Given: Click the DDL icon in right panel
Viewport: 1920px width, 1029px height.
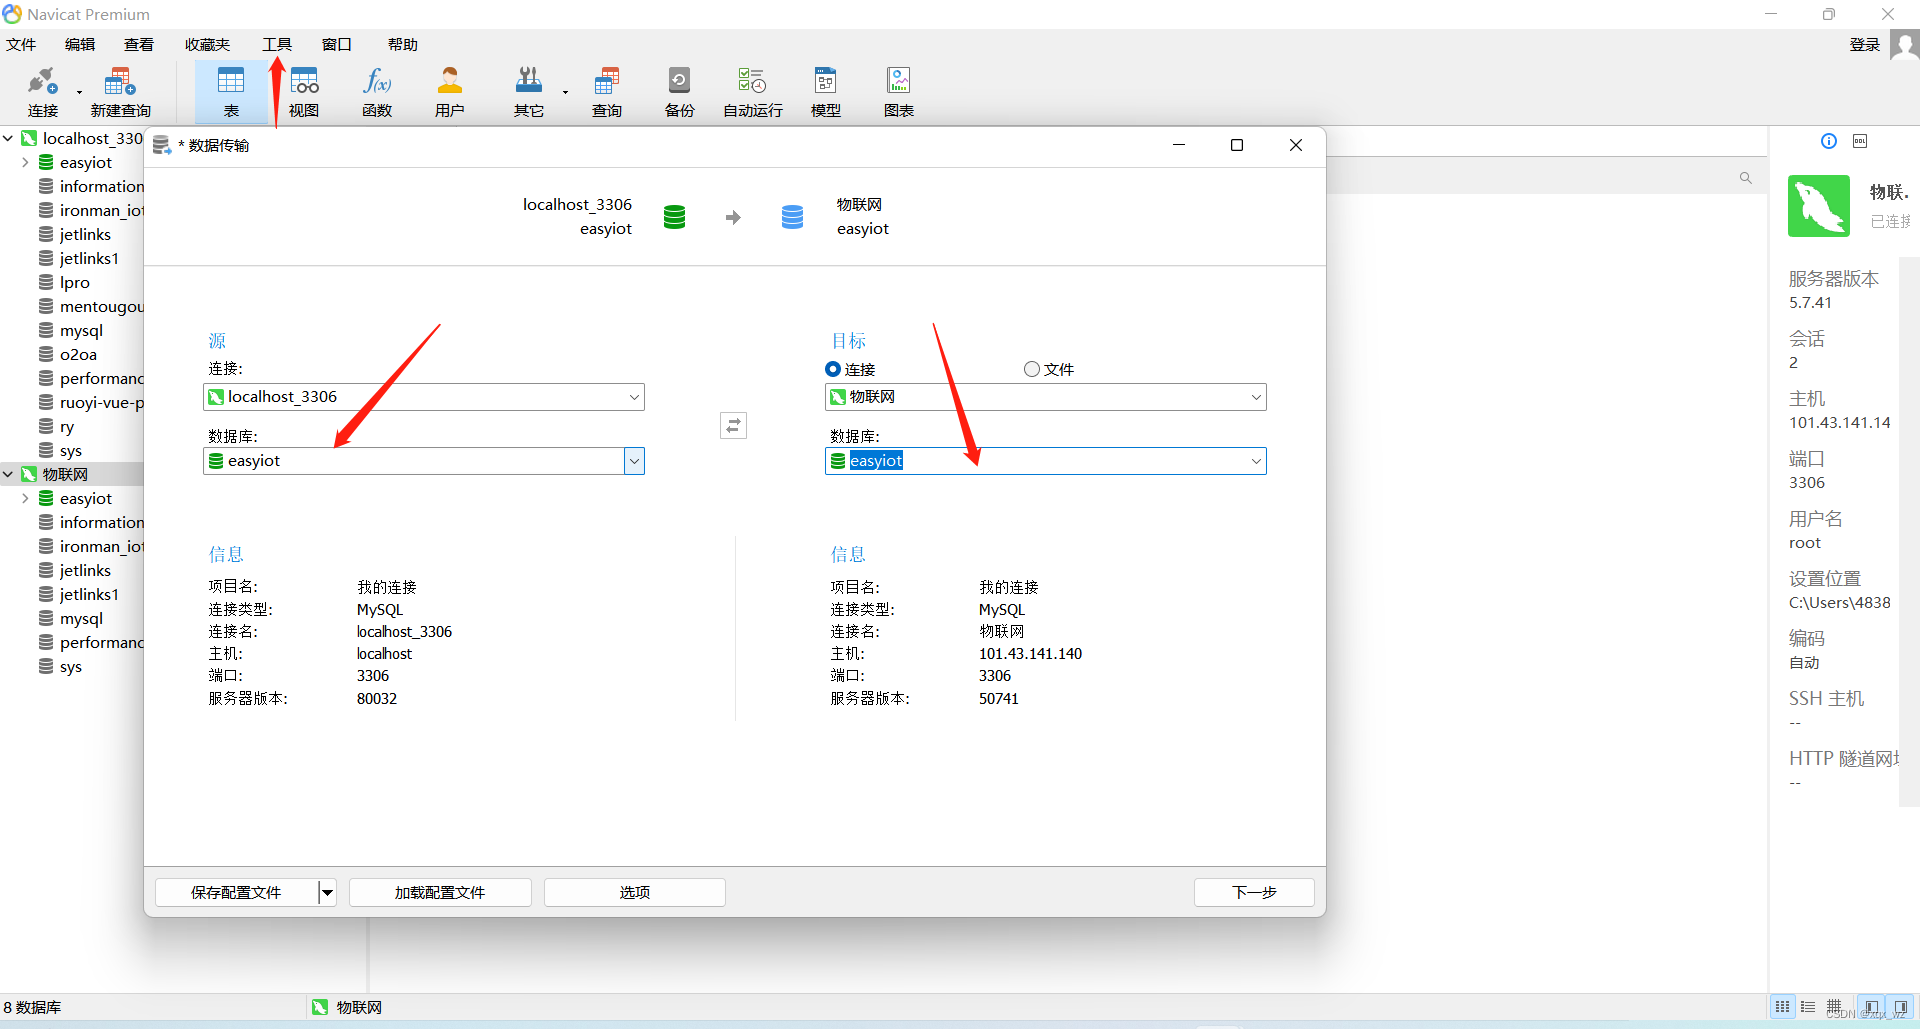Looking at the screenshot, I should click(1860, 141).
